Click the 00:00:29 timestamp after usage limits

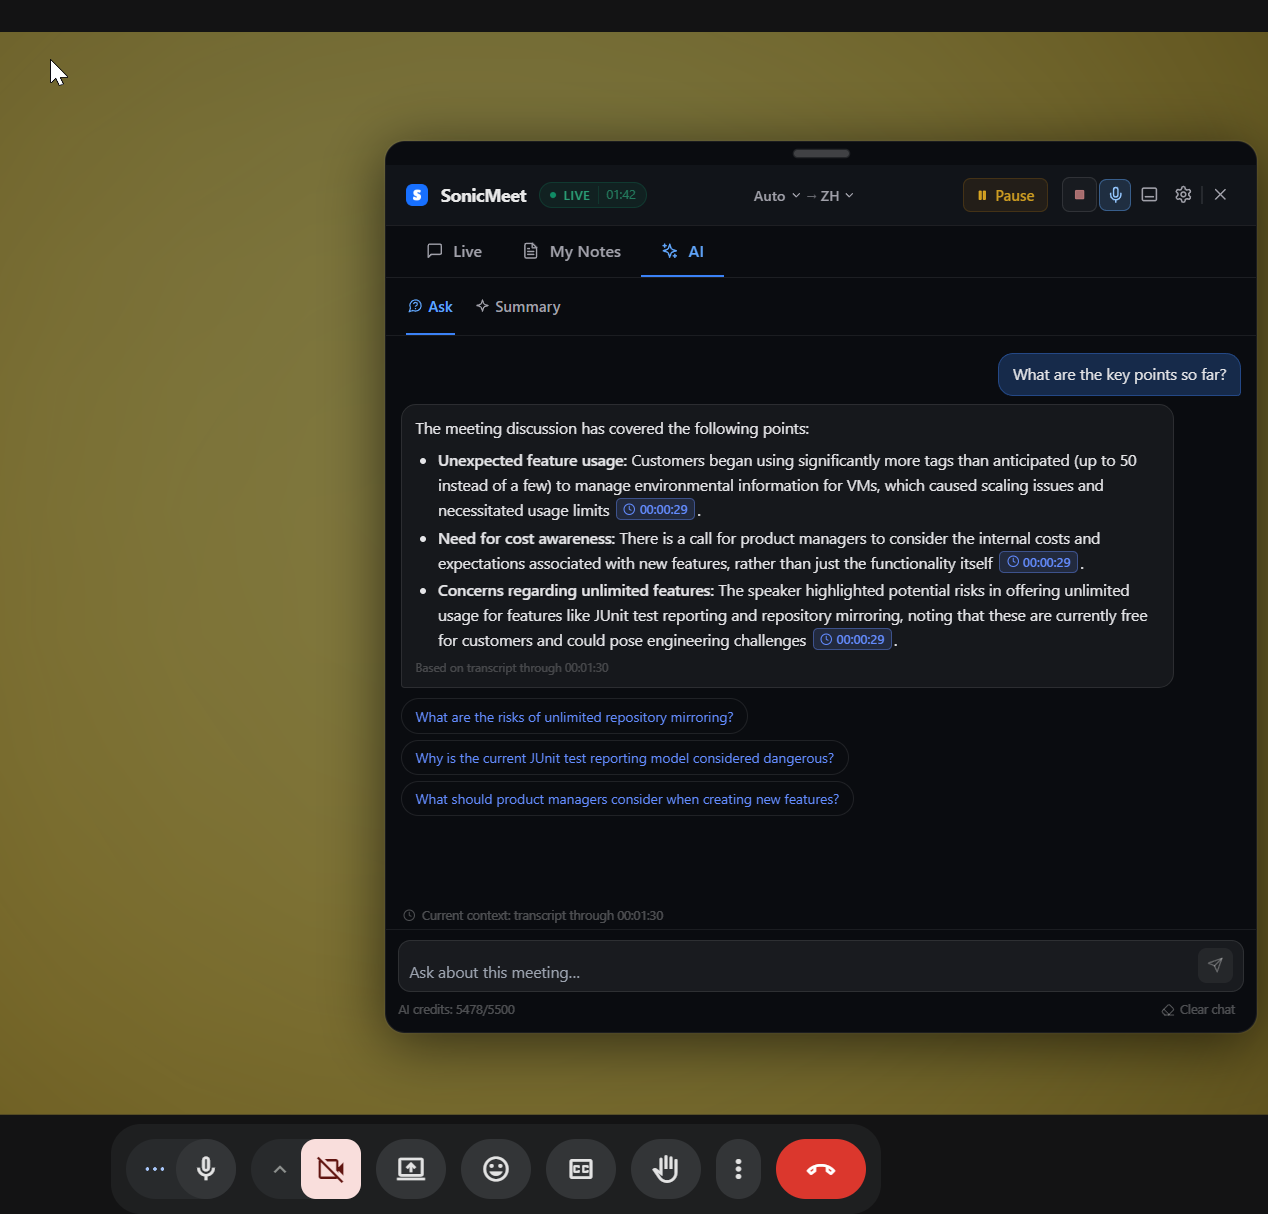point(655,510)
